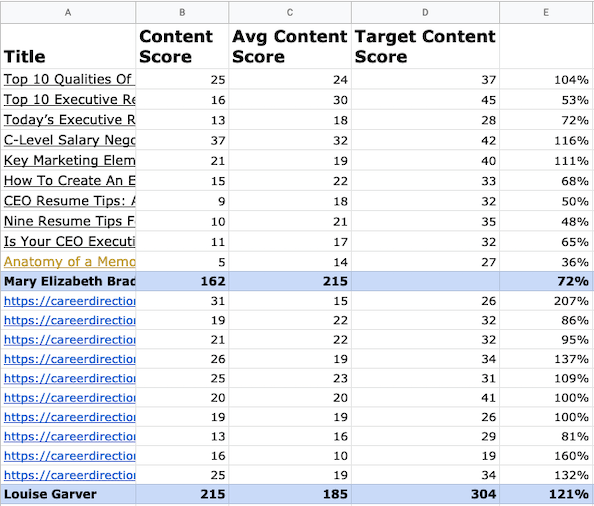Screen dimensions: 594x506
Task: Open careerdirection link with percentage 137%
Action: (x=69, y=359)
